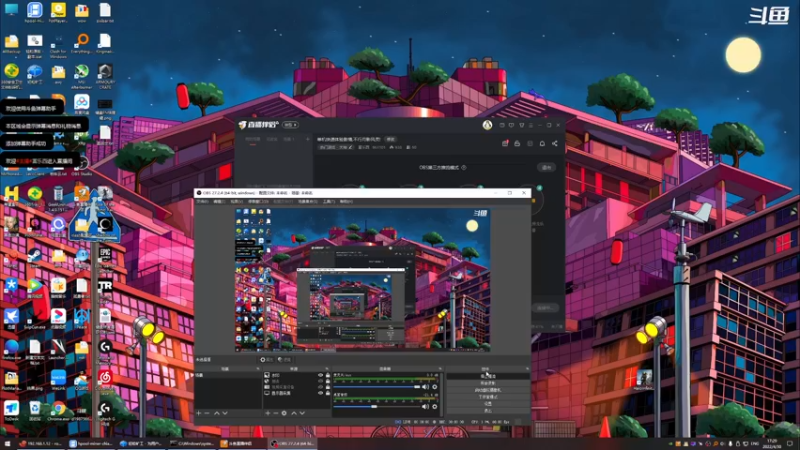Image resolution: width=800 pixels, height=450 pixels.
Task: Mute the desktop audio channel speaker
Action: (x=425, y=387)
